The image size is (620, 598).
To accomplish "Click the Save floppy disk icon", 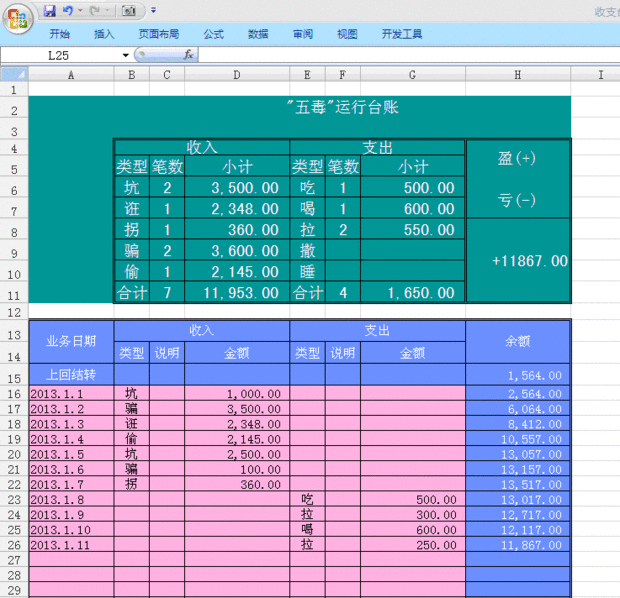I will [x=49, y=10].
